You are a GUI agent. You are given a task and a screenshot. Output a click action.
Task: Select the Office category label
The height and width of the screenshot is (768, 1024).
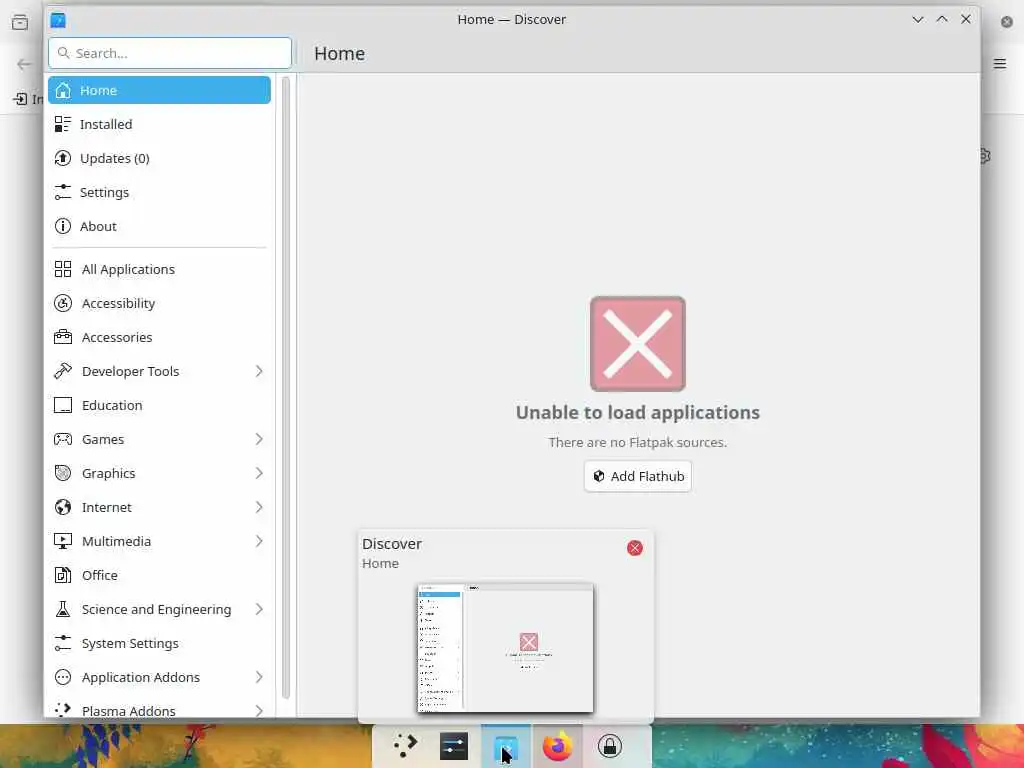point(99,575)
